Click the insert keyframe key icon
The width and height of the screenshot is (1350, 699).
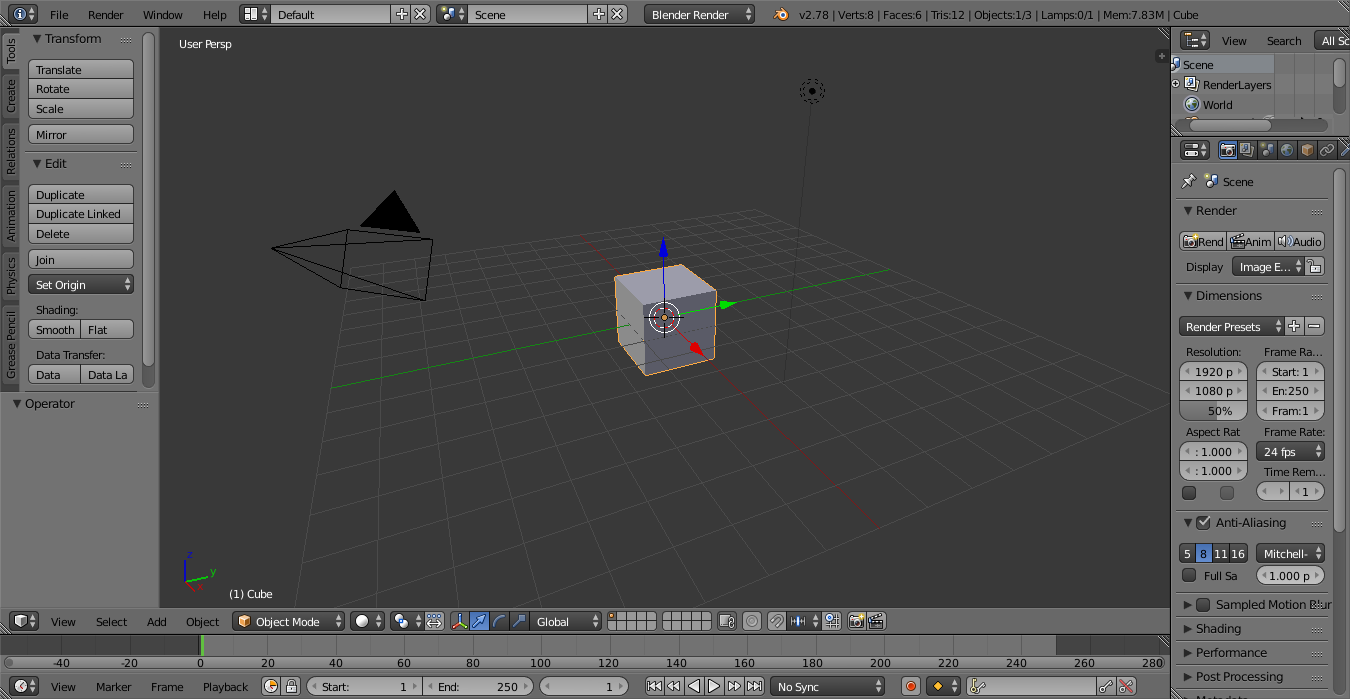click(x=1106, y=686)
